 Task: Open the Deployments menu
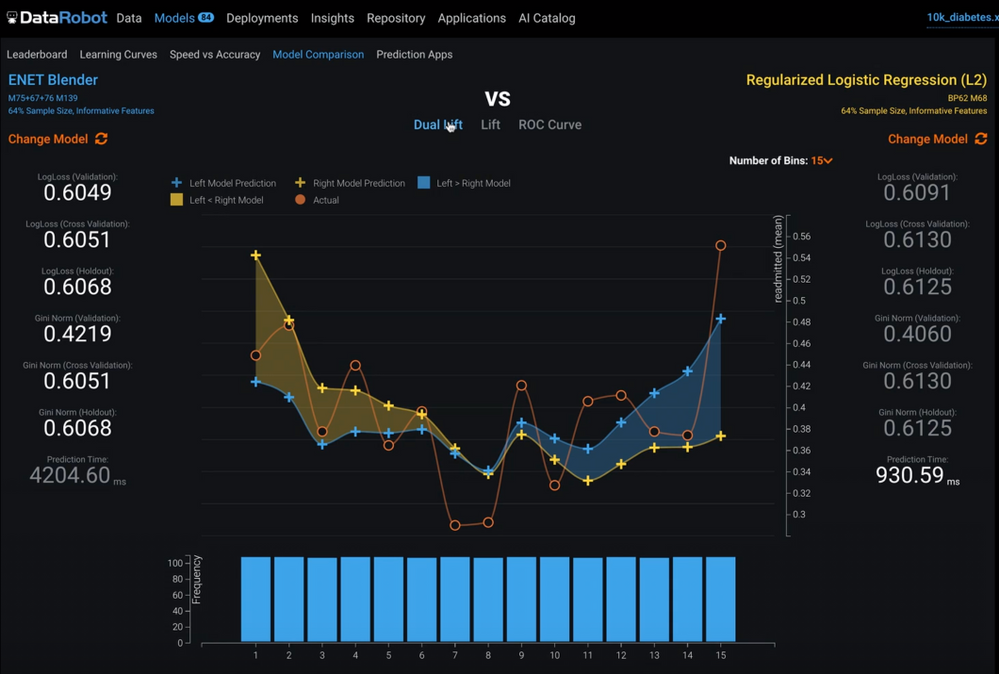262,18
